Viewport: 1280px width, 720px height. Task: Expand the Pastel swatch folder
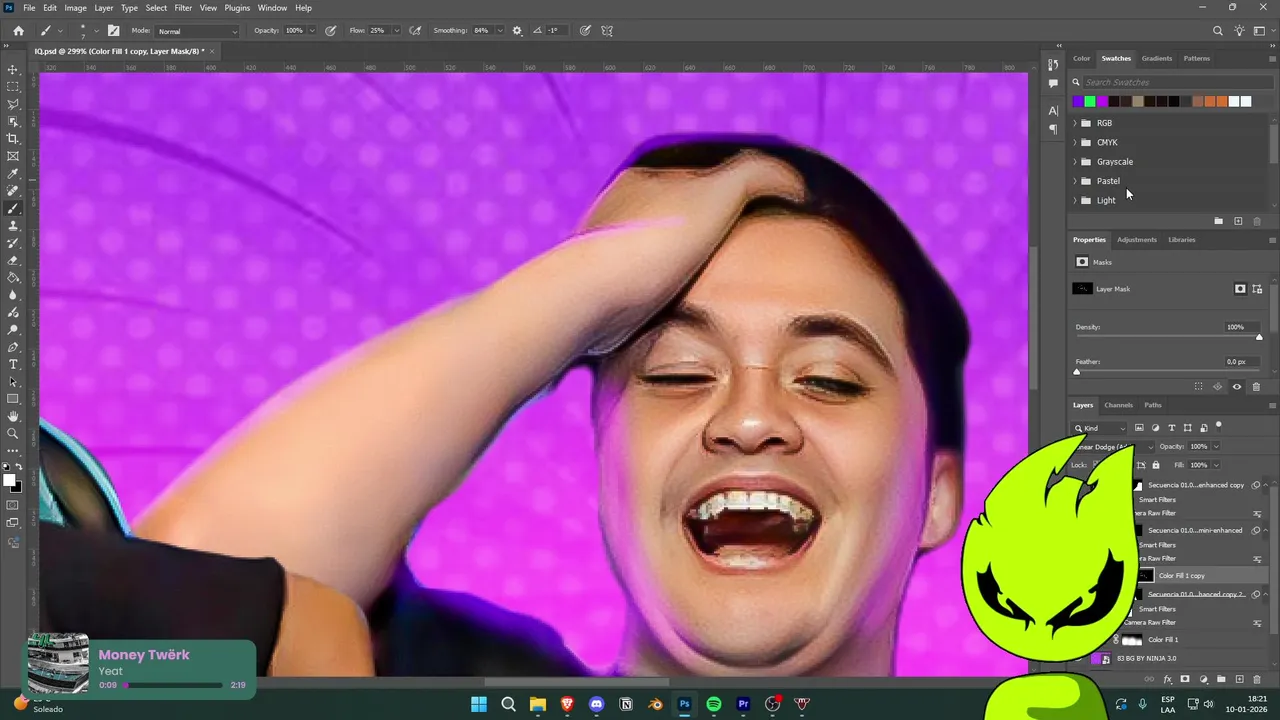(1075, 181)
